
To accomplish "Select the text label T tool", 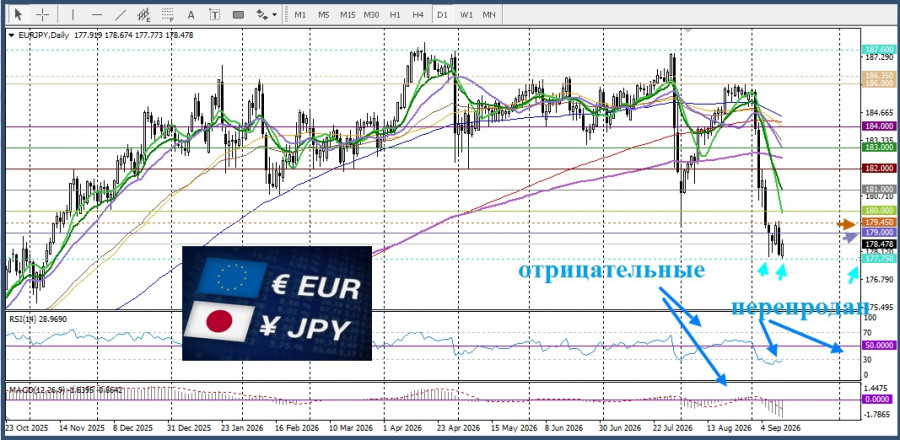I will coord(215,14).
